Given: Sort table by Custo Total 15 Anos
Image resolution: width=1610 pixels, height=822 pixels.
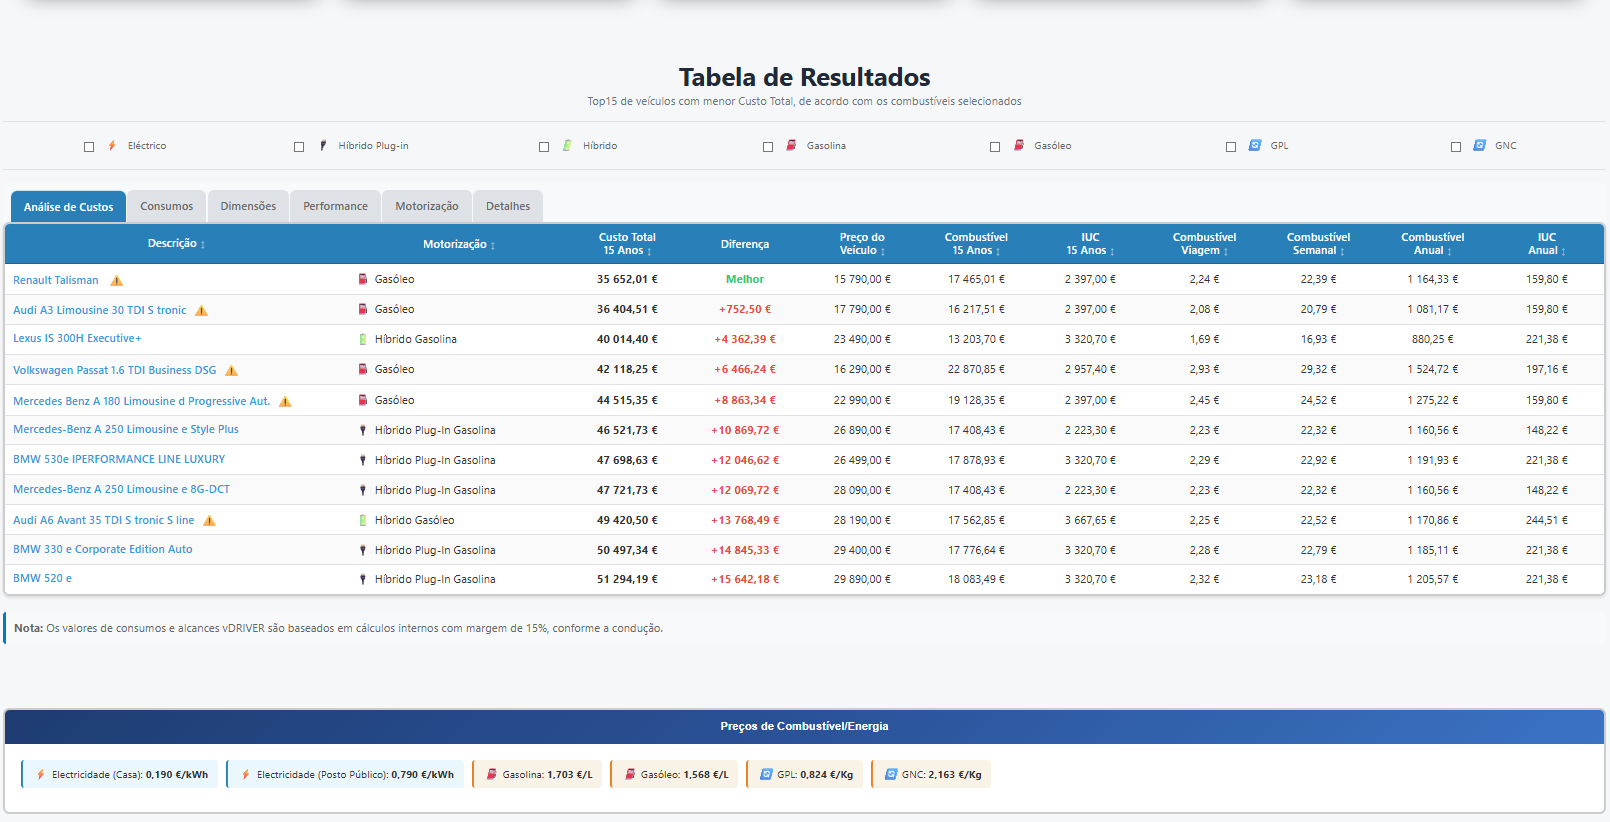Looking at the screenshot, I should (x=627, y=244).
